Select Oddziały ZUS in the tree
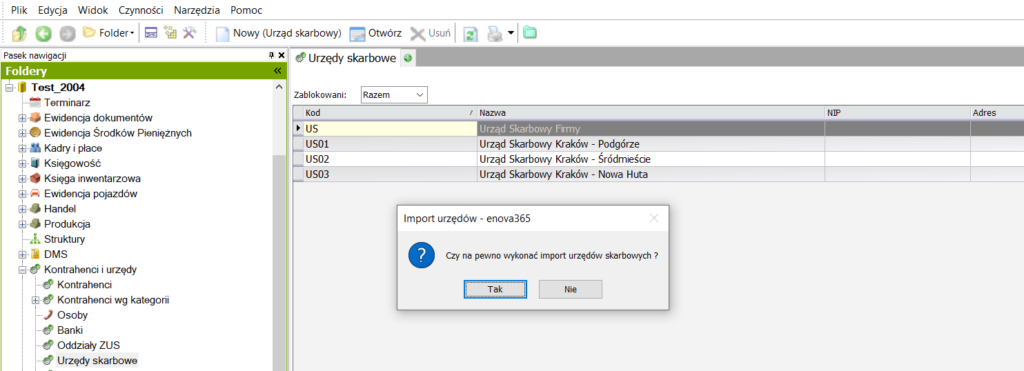This screenshot has height=371, width=1024. coord(88,345)
